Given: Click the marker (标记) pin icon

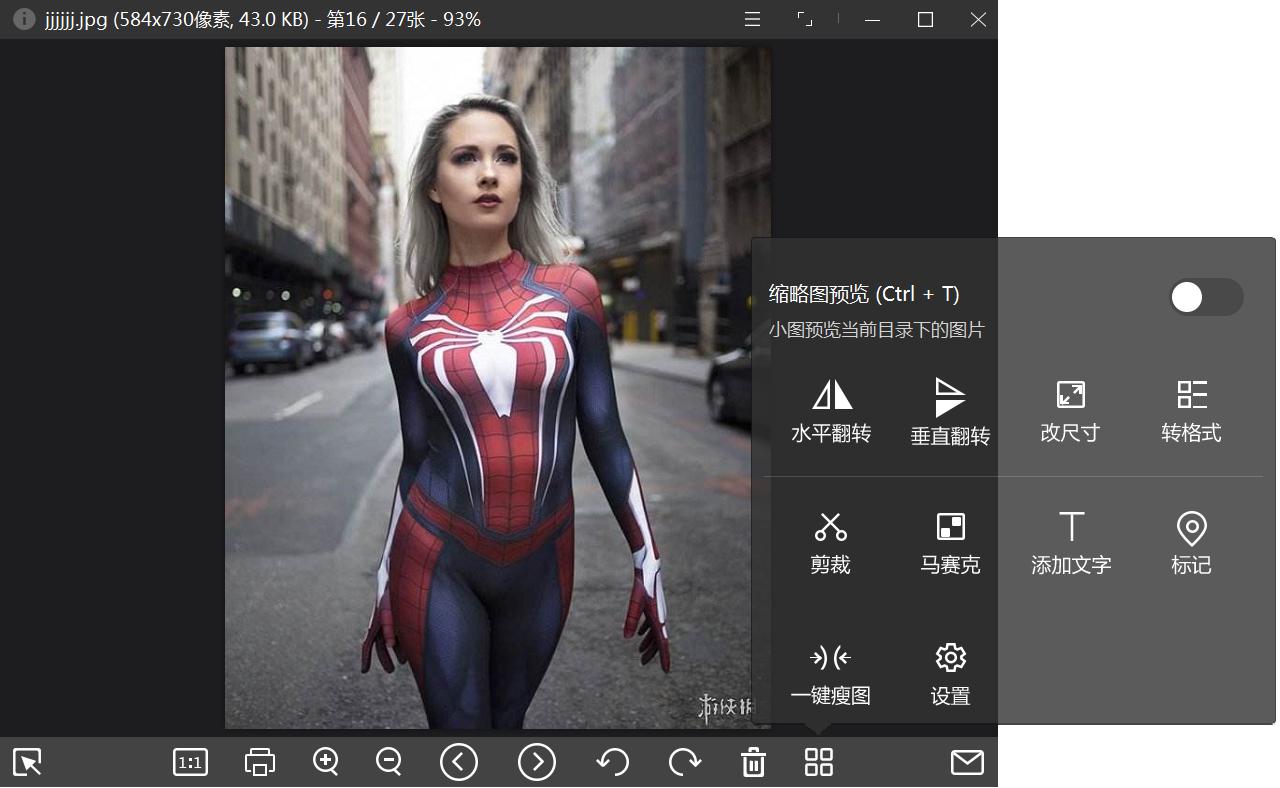Looking at the screenshot, I should click(1191, 527).
